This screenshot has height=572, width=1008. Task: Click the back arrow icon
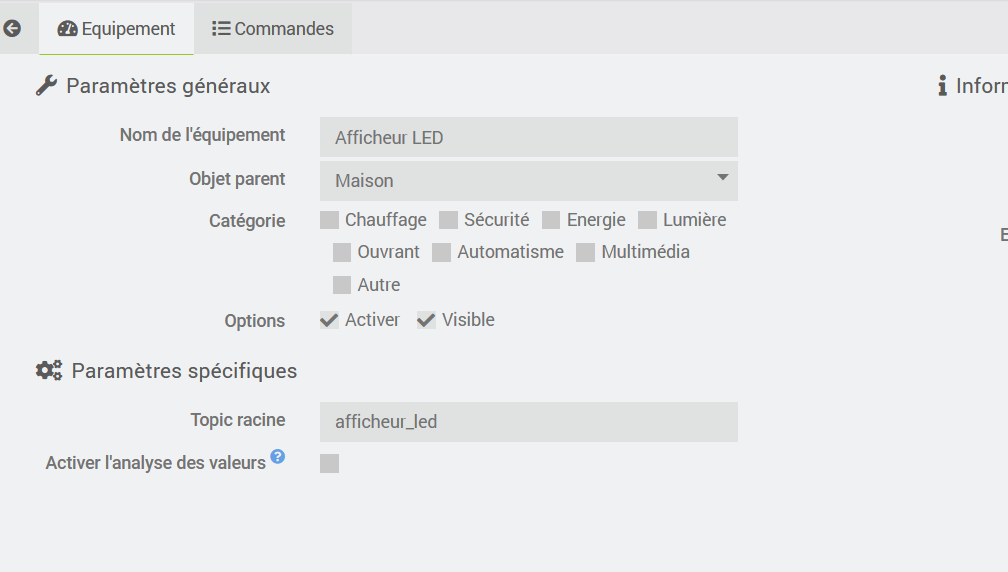(12, 29)
